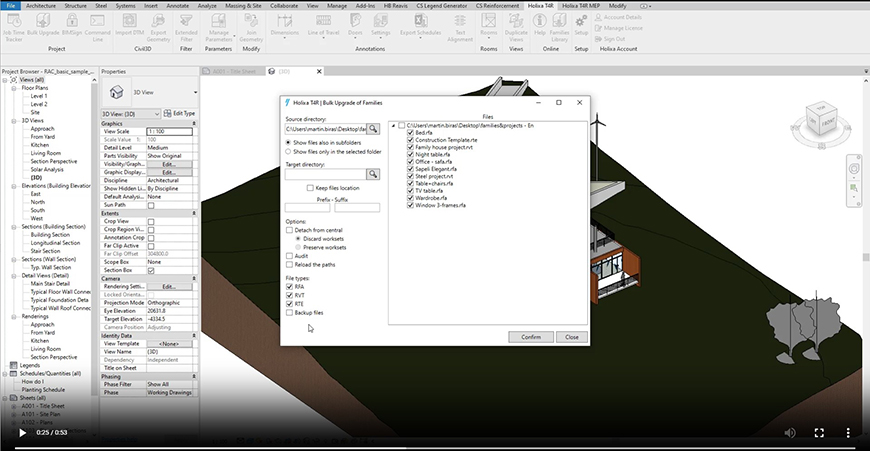
Task: Switch to the Annotate ribbon tab
Action: click(x=178, y=6)
